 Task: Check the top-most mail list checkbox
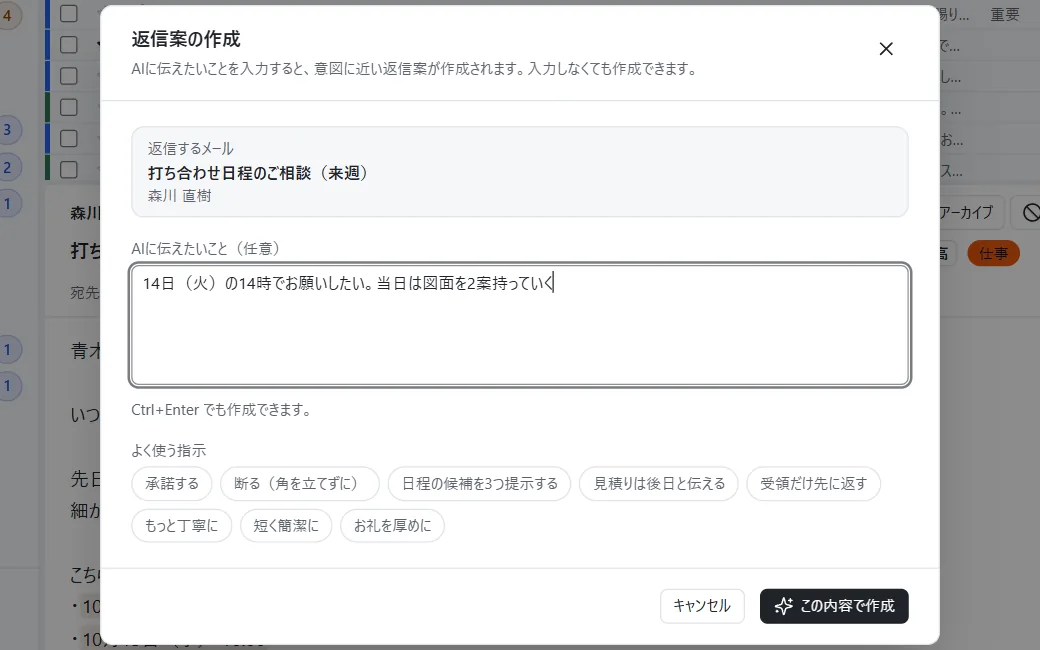69,13
